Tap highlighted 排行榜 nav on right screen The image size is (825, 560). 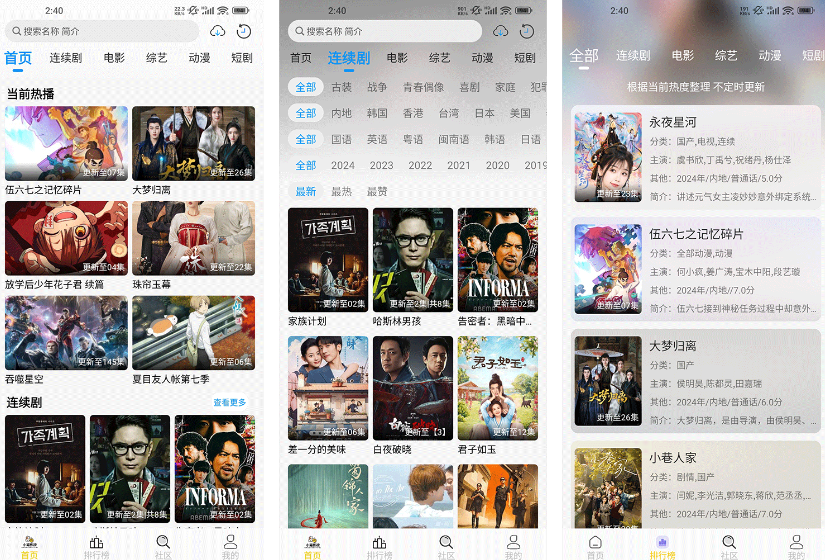point(662,547)
